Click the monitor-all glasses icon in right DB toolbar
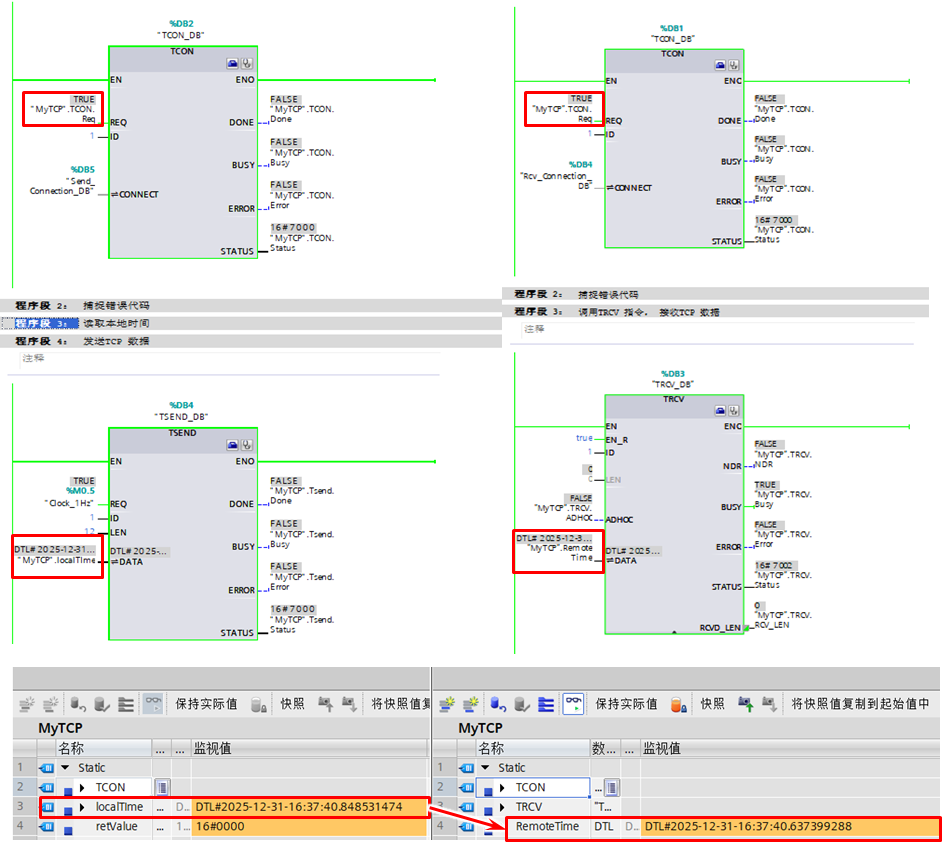 click(x=574, y=704)
